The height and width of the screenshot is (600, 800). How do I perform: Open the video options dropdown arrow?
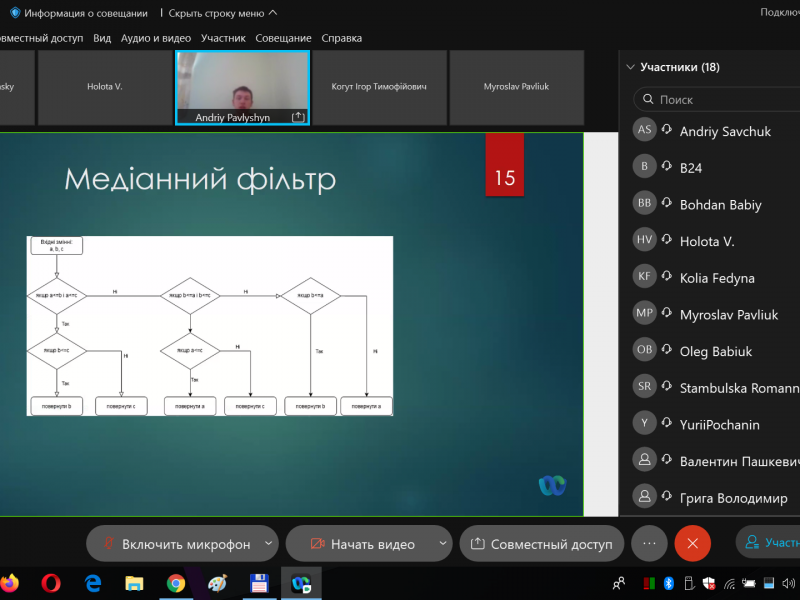point(441,544)
